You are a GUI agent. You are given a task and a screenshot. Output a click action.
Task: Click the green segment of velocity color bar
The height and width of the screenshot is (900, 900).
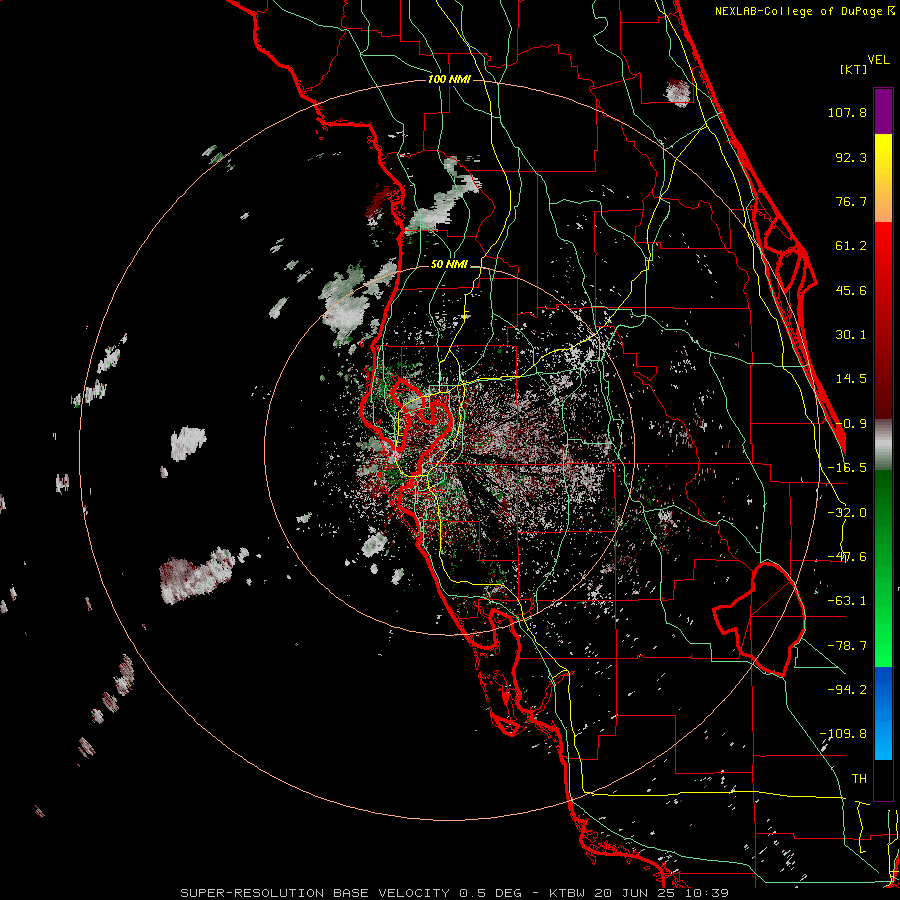point(883,568)
